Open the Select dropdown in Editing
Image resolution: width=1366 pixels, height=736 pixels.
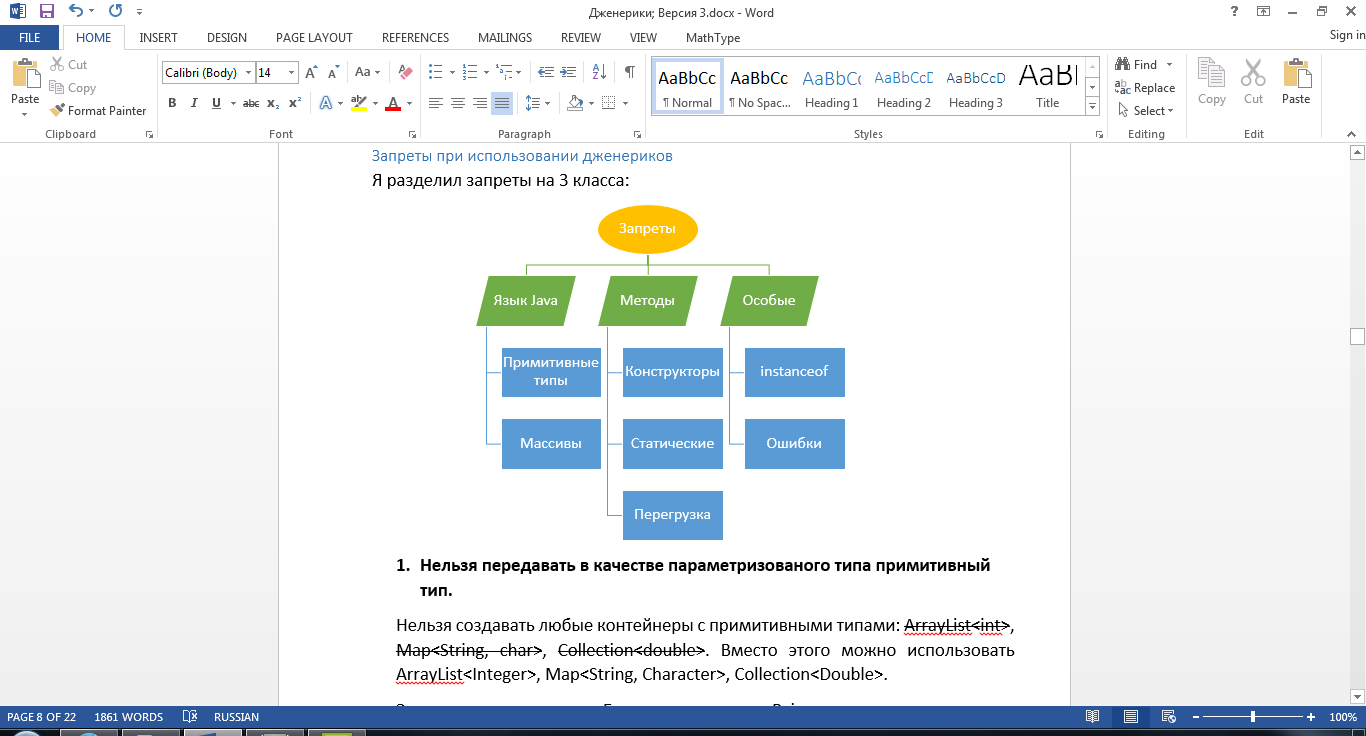click(1146, 111)
